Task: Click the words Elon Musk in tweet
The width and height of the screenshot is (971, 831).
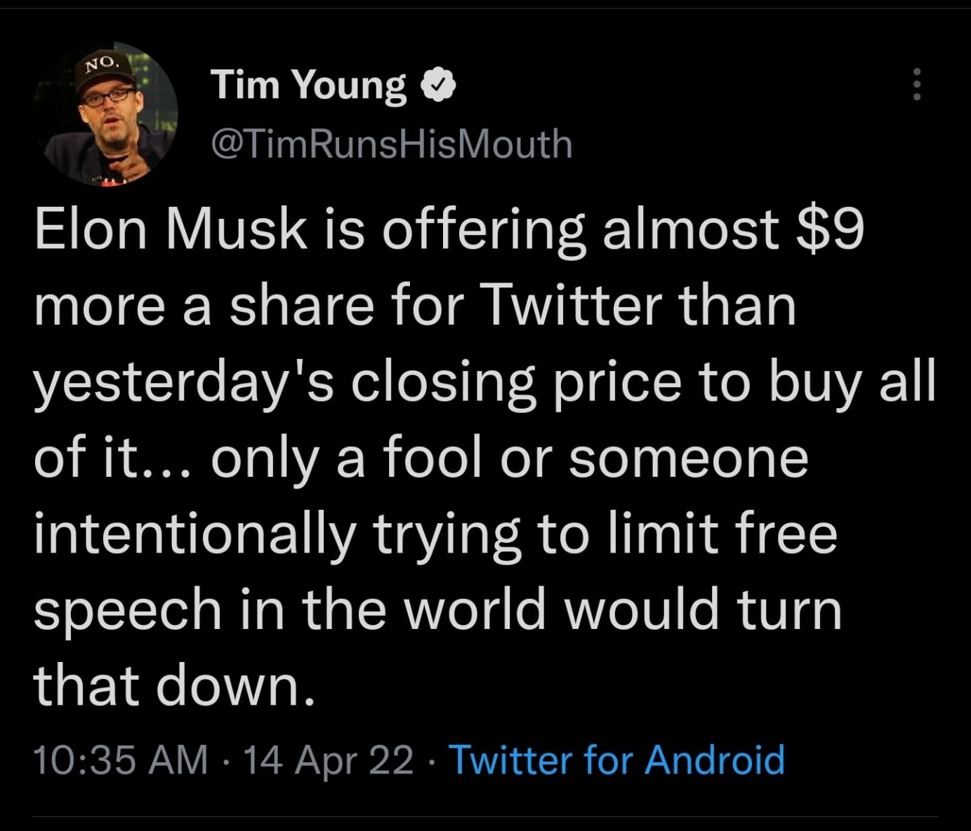Action: pyautogui.click(x=170, y=228)
